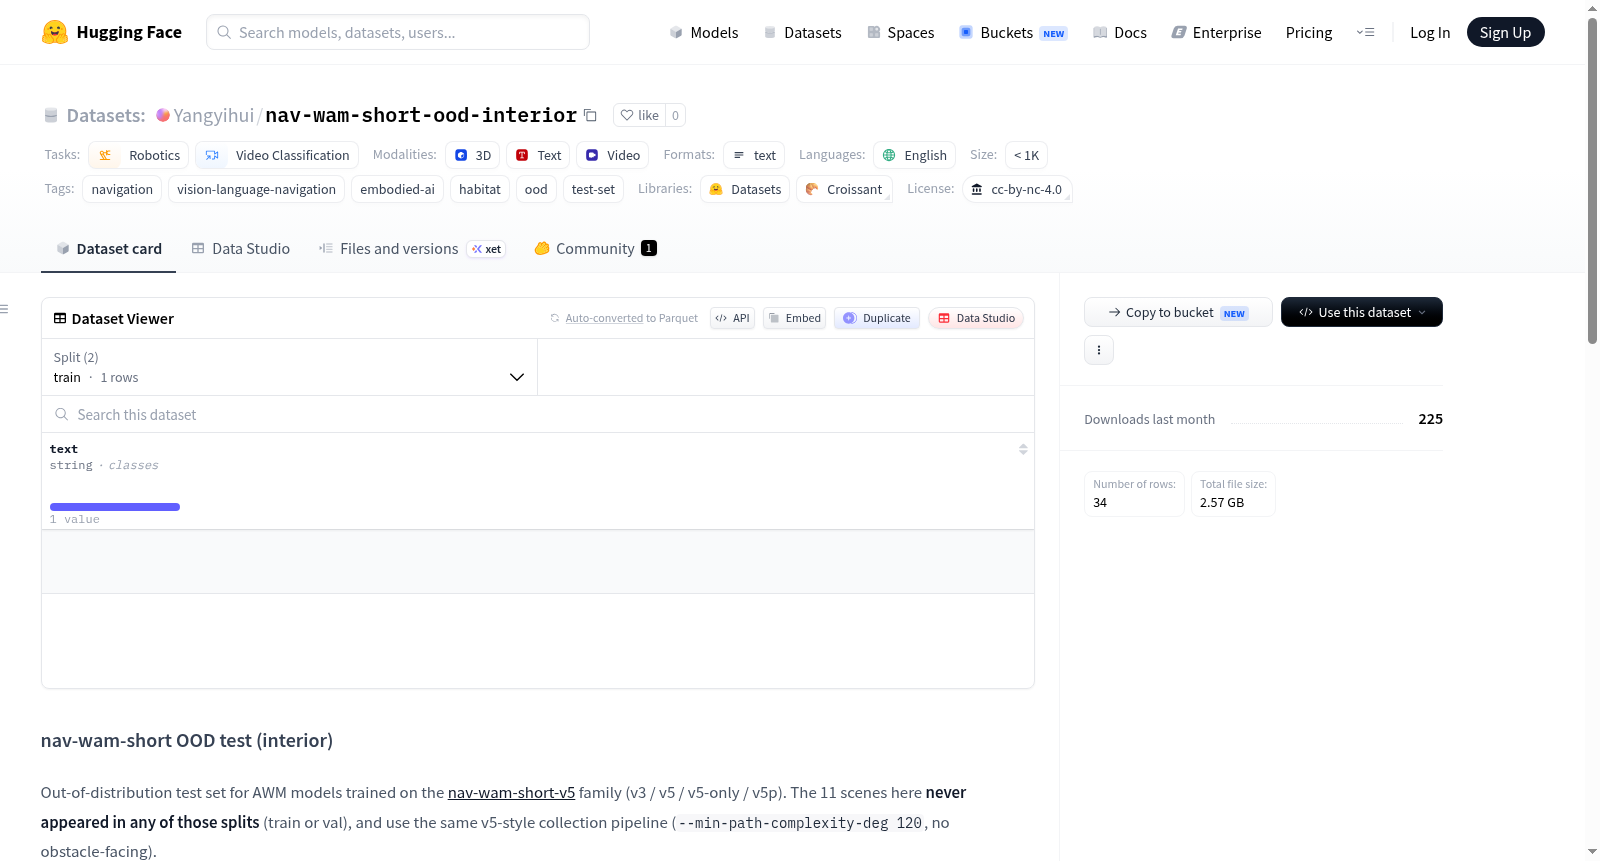Viewport: 1600px width, 861px height.
Task: Click the Hugging Face logo icon
Action: [x=55, y=32]
